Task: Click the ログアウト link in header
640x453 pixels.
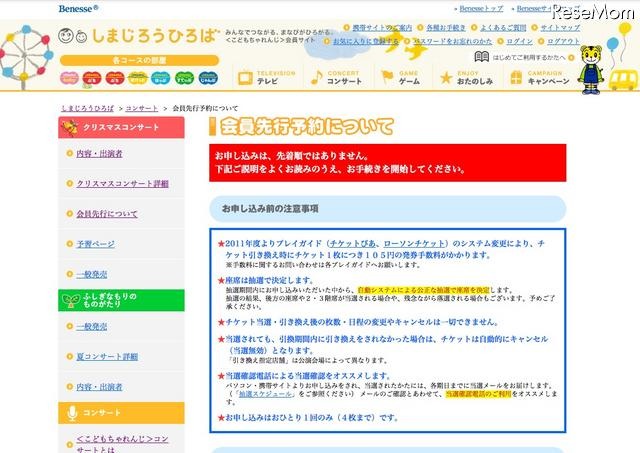Action: [563, 42]
